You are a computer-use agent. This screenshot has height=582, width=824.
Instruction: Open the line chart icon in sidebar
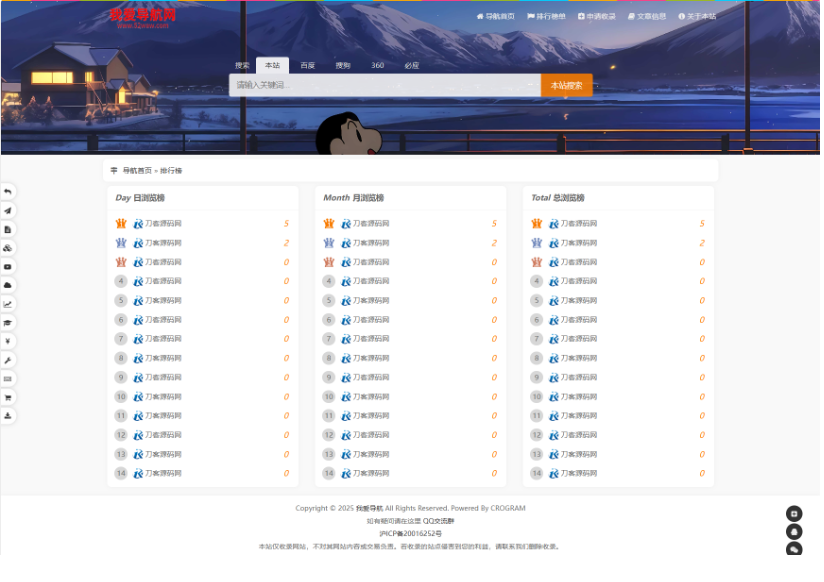point(8,304)
